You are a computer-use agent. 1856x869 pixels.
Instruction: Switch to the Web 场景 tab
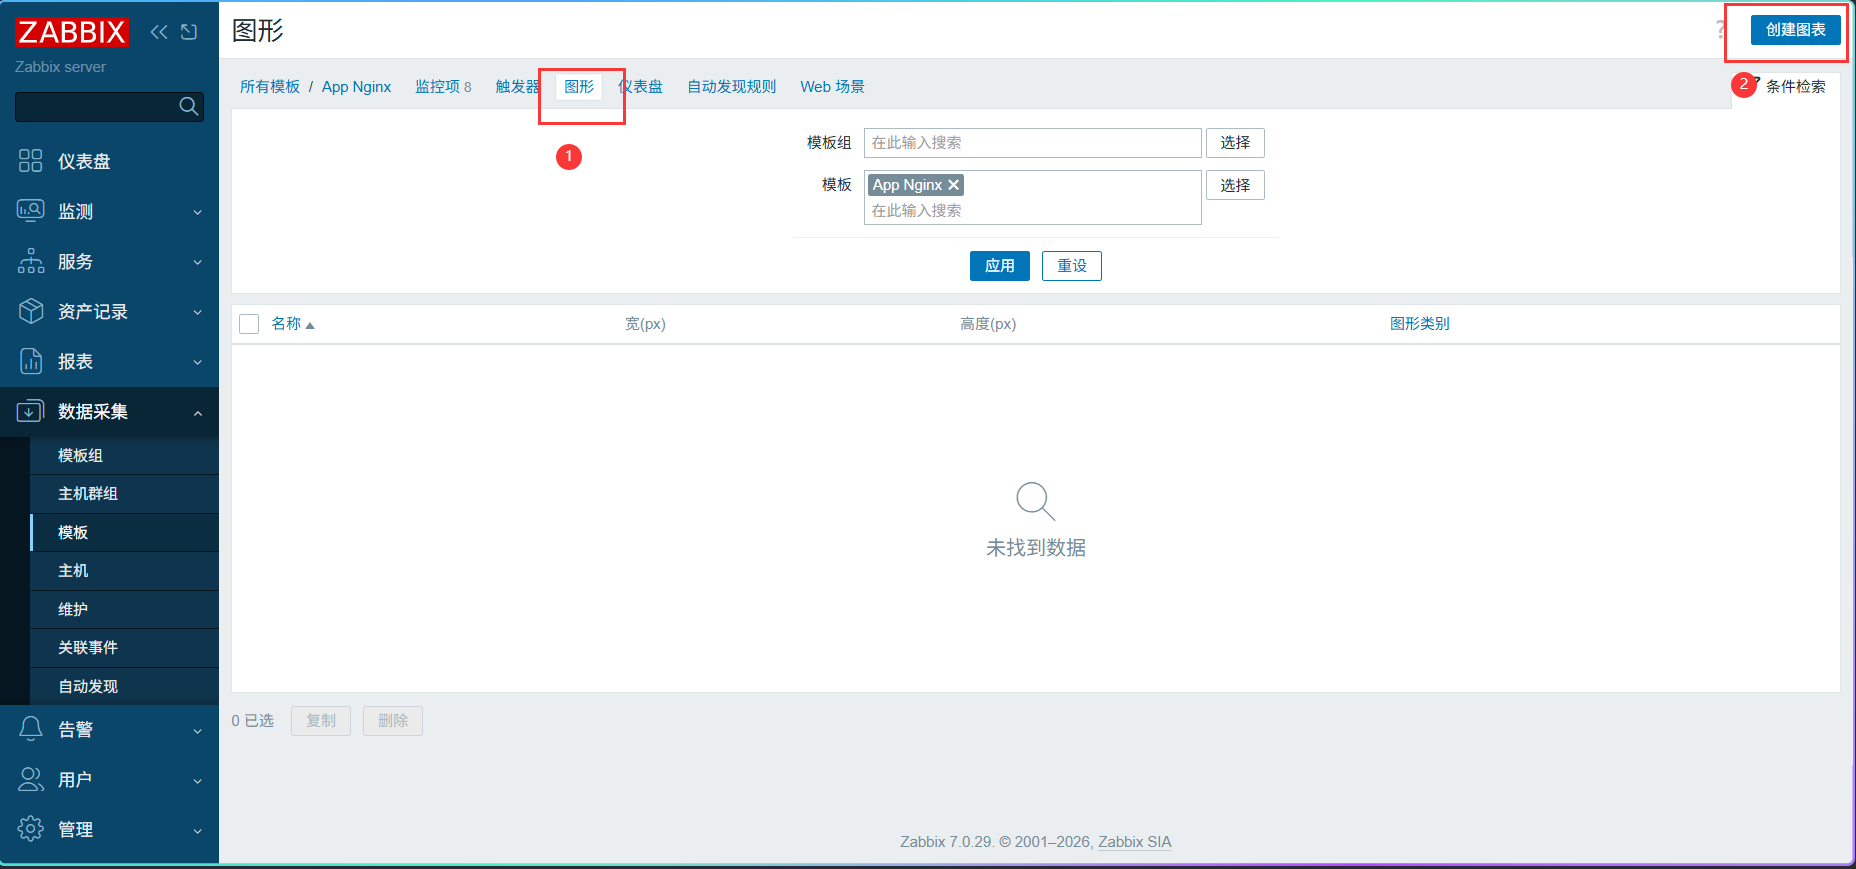[x=832, y=87]
